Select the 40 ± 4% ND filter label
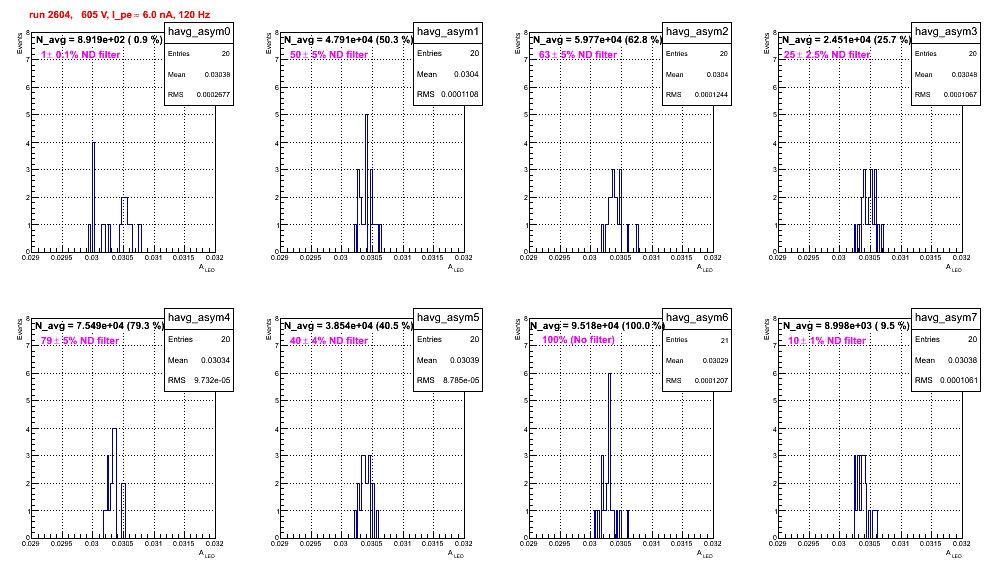This screenshot has height=572, width=996. tap(329, 341)
